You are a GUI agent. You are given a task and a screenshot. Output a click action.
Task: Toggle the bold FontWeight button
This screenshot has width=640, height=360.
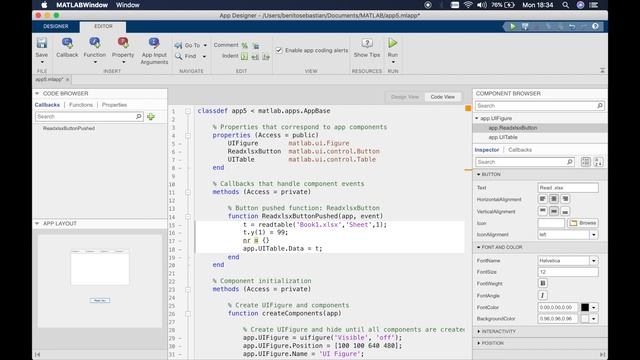(542, 283)
